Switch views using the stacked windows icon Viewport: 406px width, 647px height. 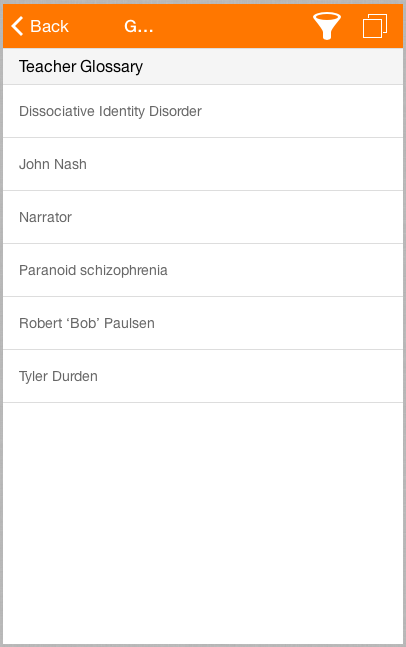375,26
